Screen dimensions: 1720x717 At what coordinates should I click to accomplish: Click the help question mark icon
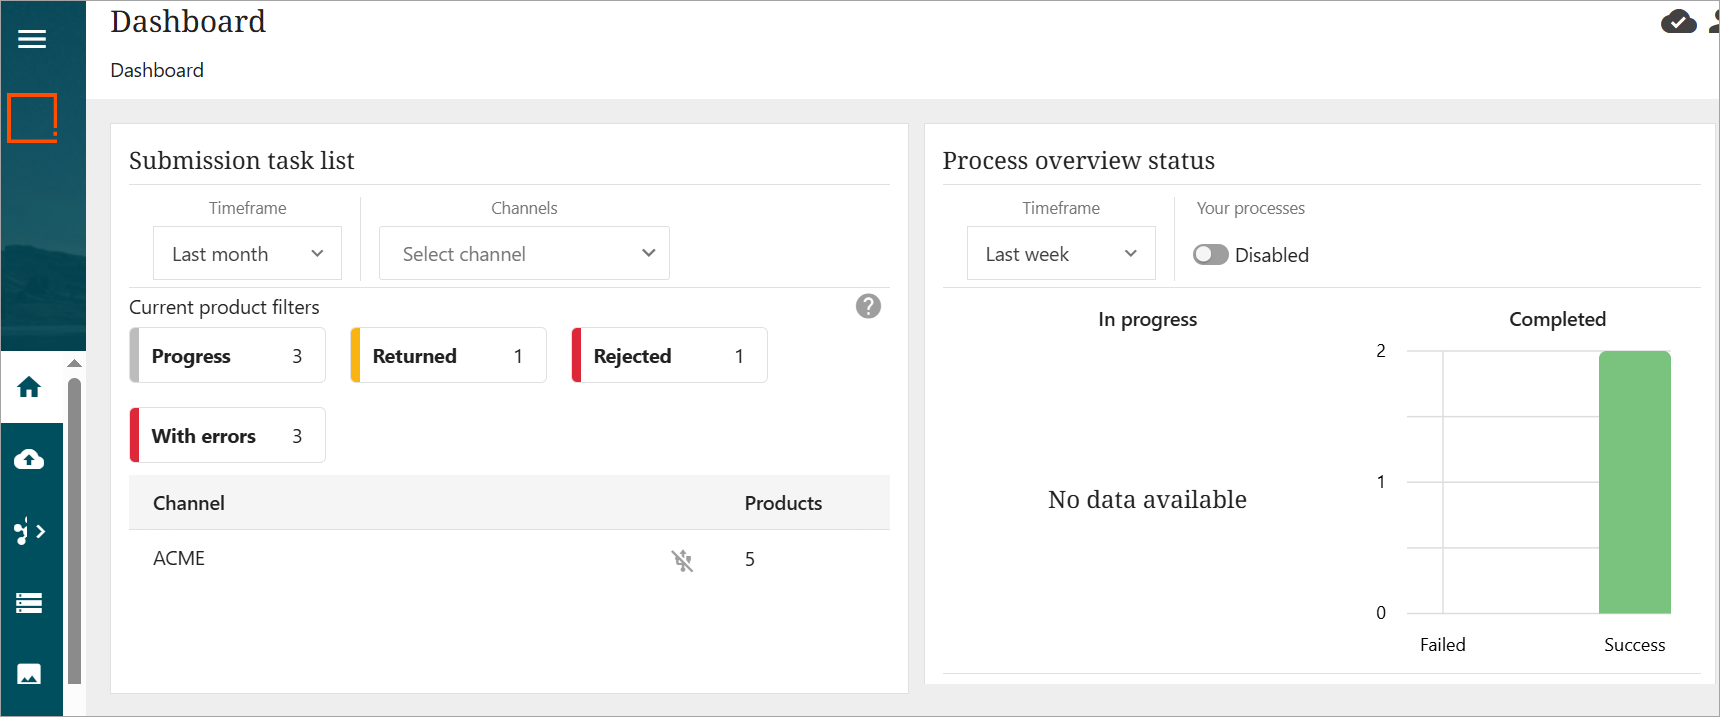868,306
